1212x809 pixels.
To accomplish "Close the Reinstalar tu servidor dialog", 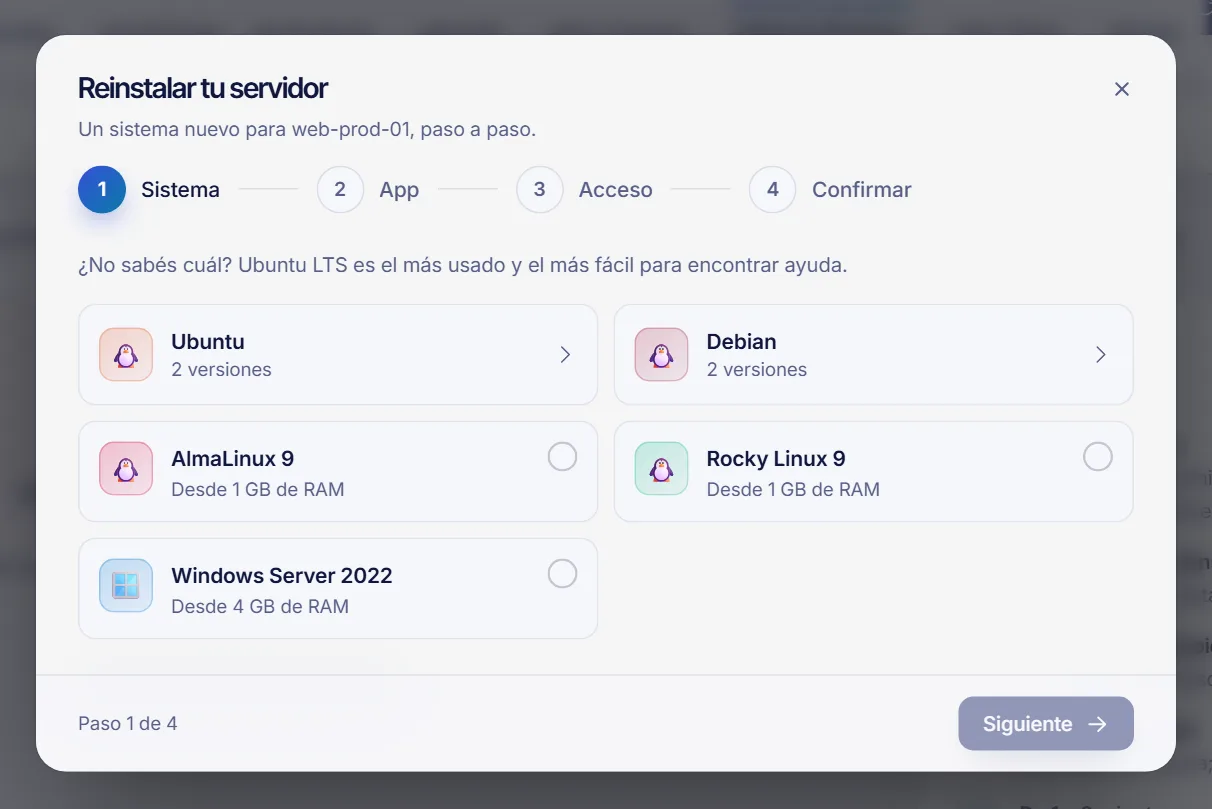I will pyautogui.click(x=1122, y=89).
